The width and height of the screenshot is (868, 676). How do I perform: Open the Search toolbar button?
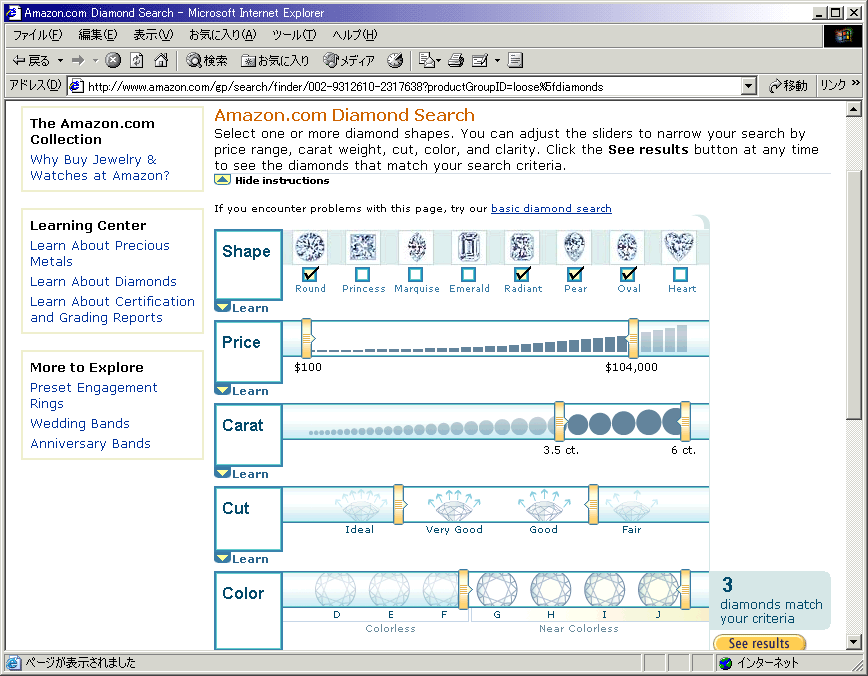coord(206,60)
